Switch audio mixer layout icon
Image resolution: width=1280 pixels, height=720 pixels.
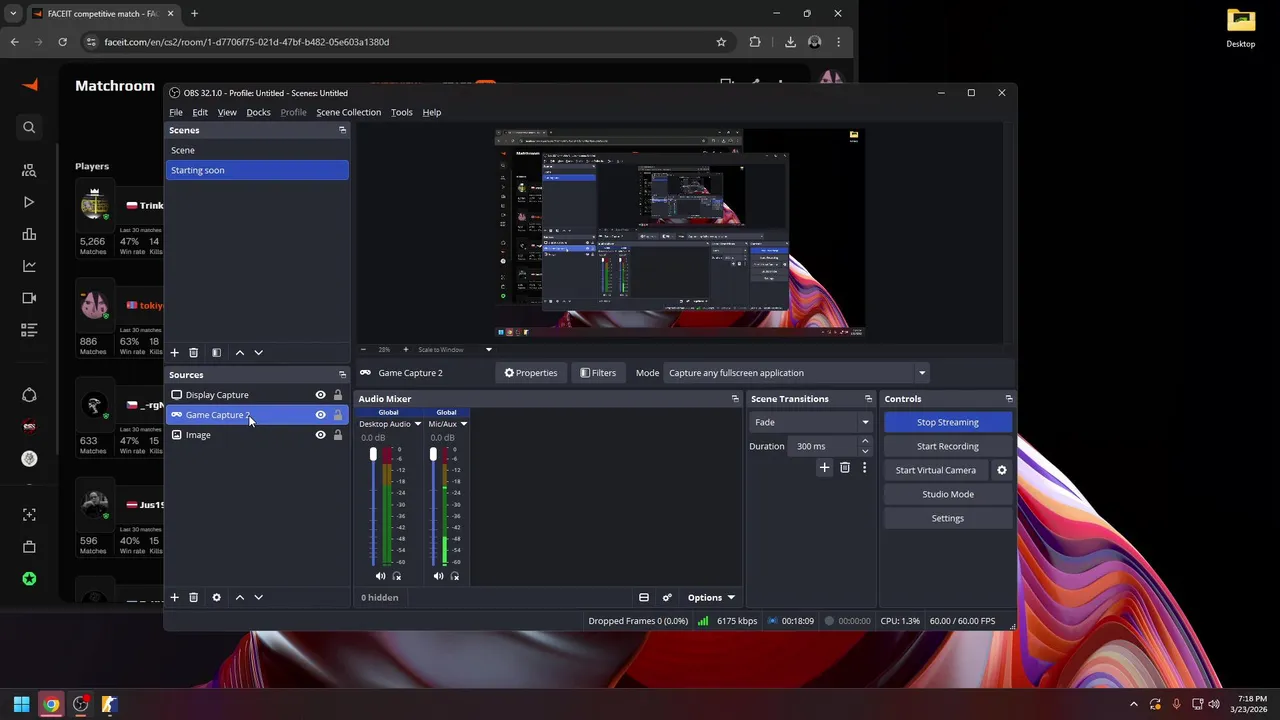coord(644,598)
